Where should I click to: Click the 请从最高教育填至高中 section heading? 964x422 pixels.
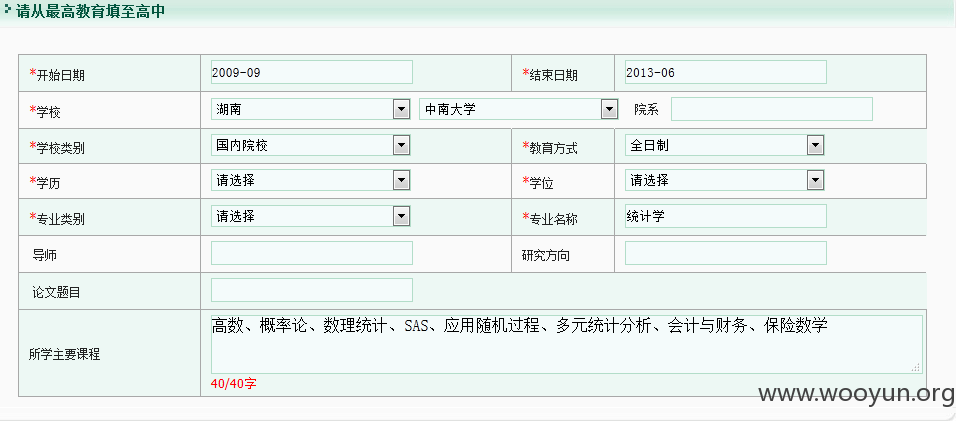pos(90,12)
